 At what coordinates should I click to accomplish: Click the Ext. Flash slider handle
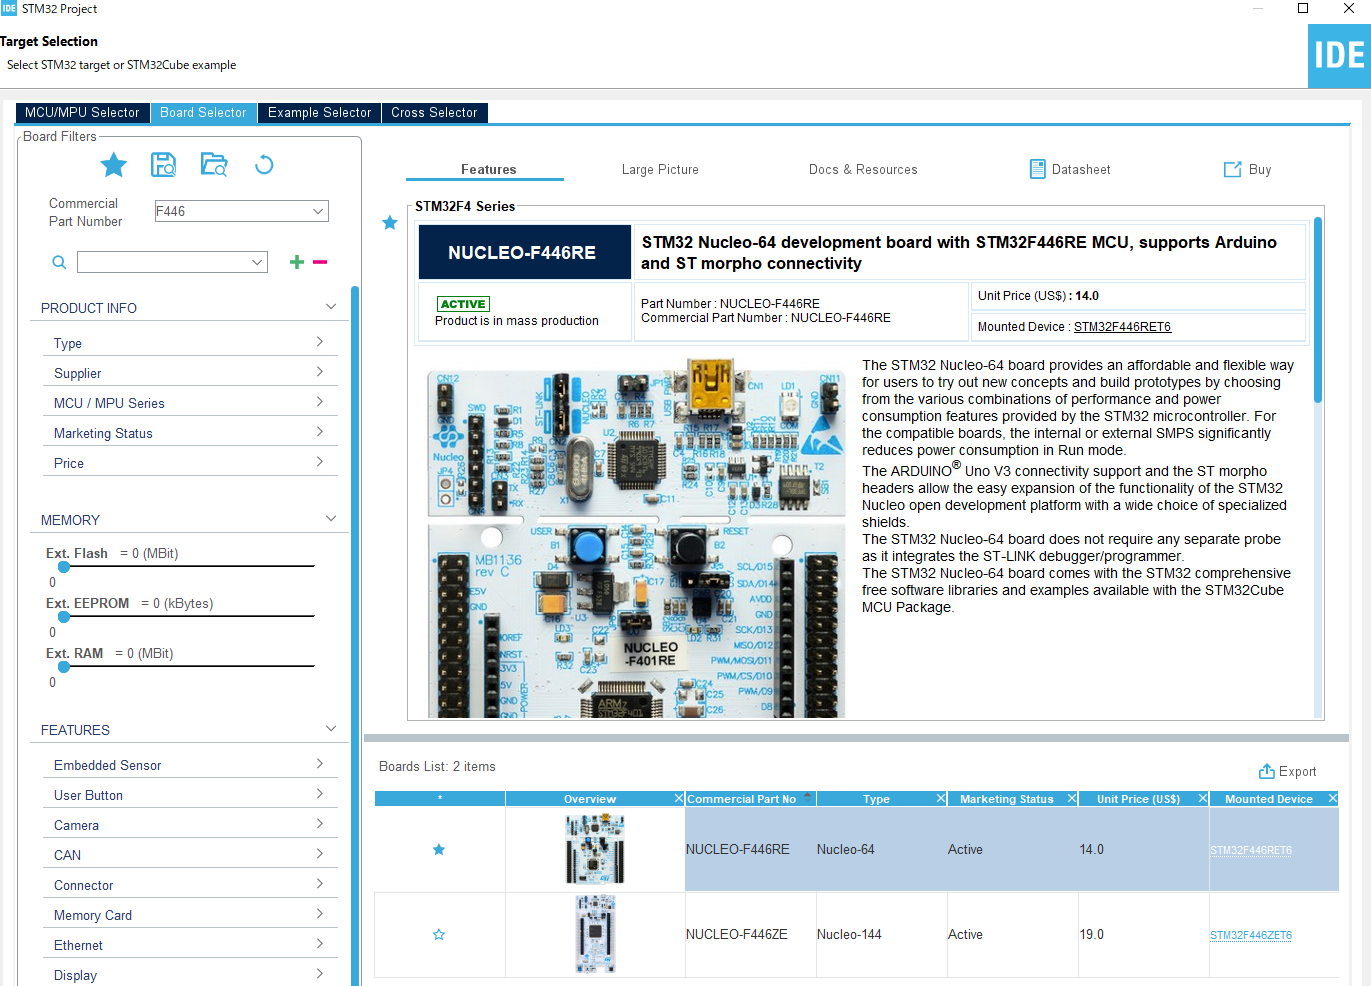(x=64, y=567)
